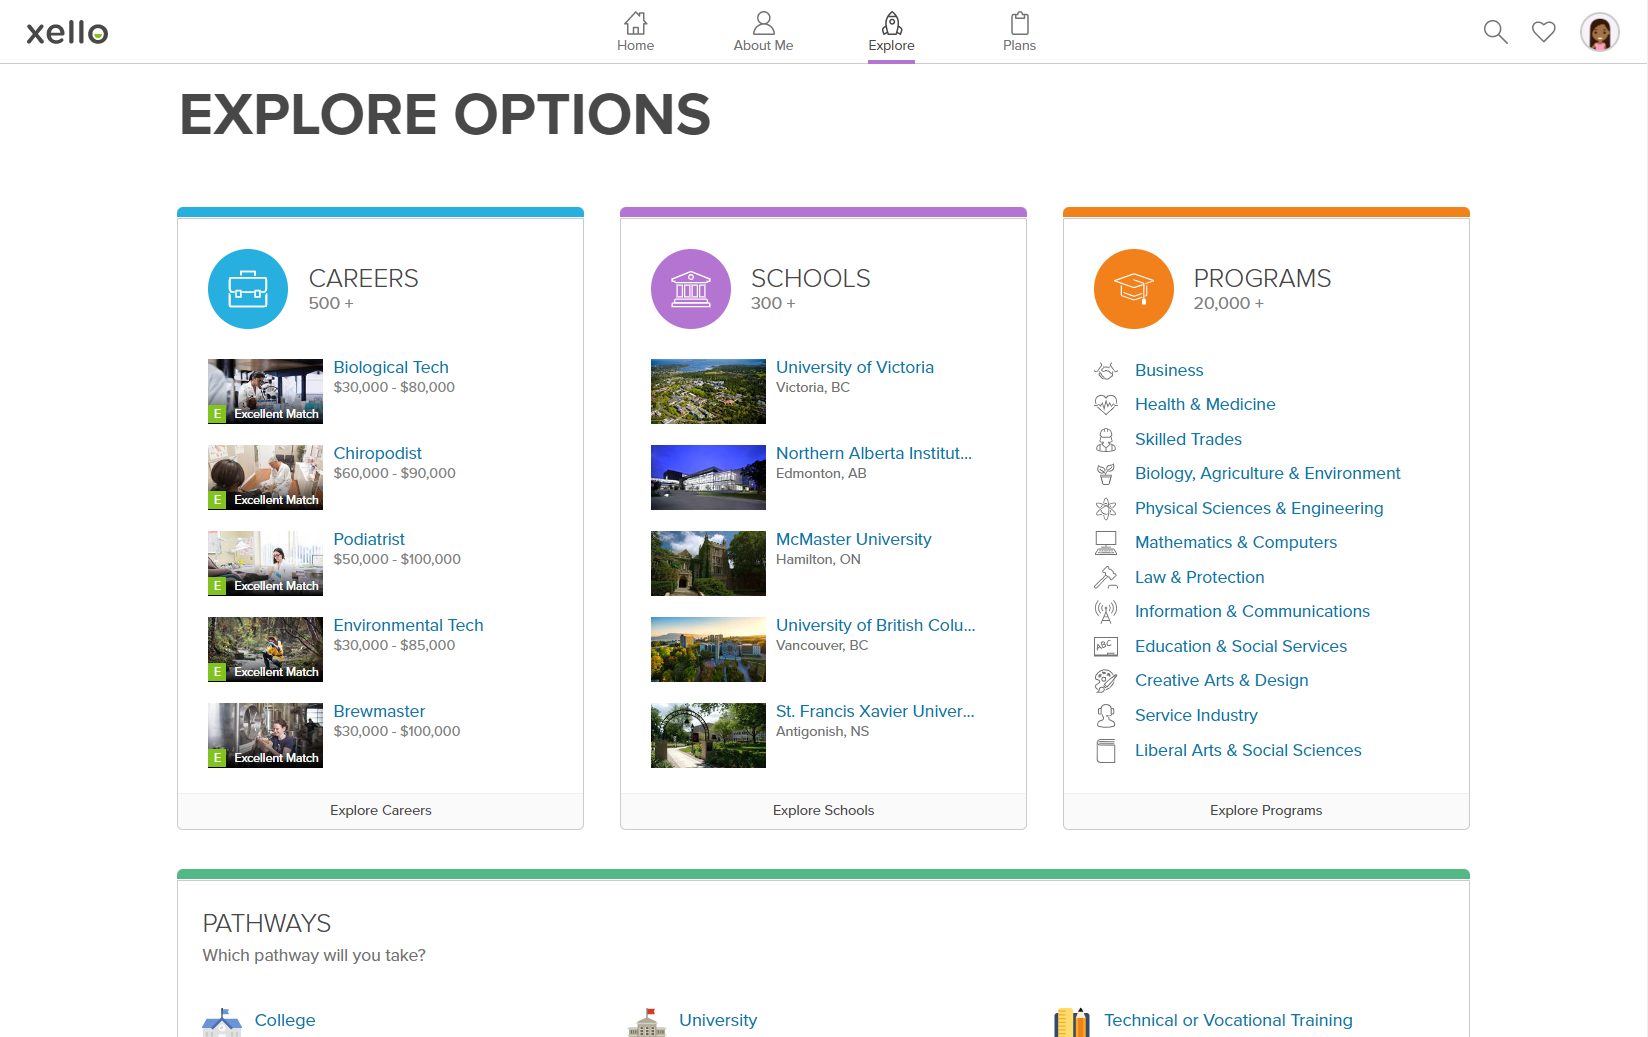This screenshot has width=1648, height=1037.
Task: Click the Schools building icon
Action: tap(691, 289)
